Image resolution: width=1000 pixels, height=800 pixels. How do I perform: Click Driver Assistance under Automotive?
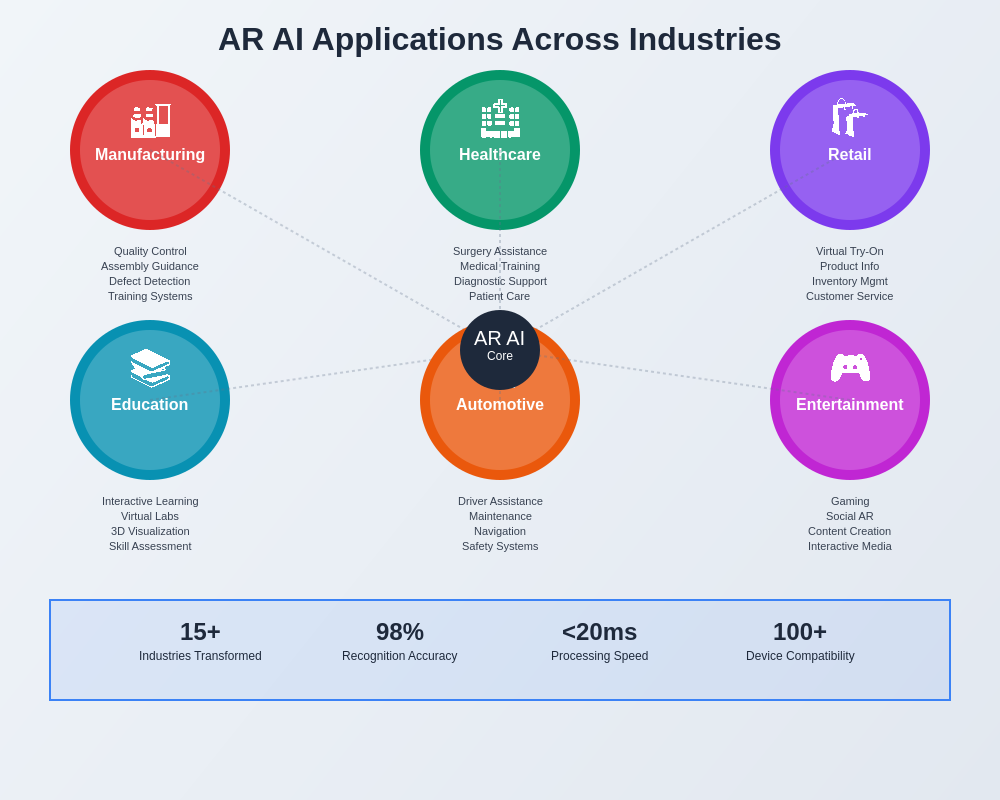pos(500,501)
